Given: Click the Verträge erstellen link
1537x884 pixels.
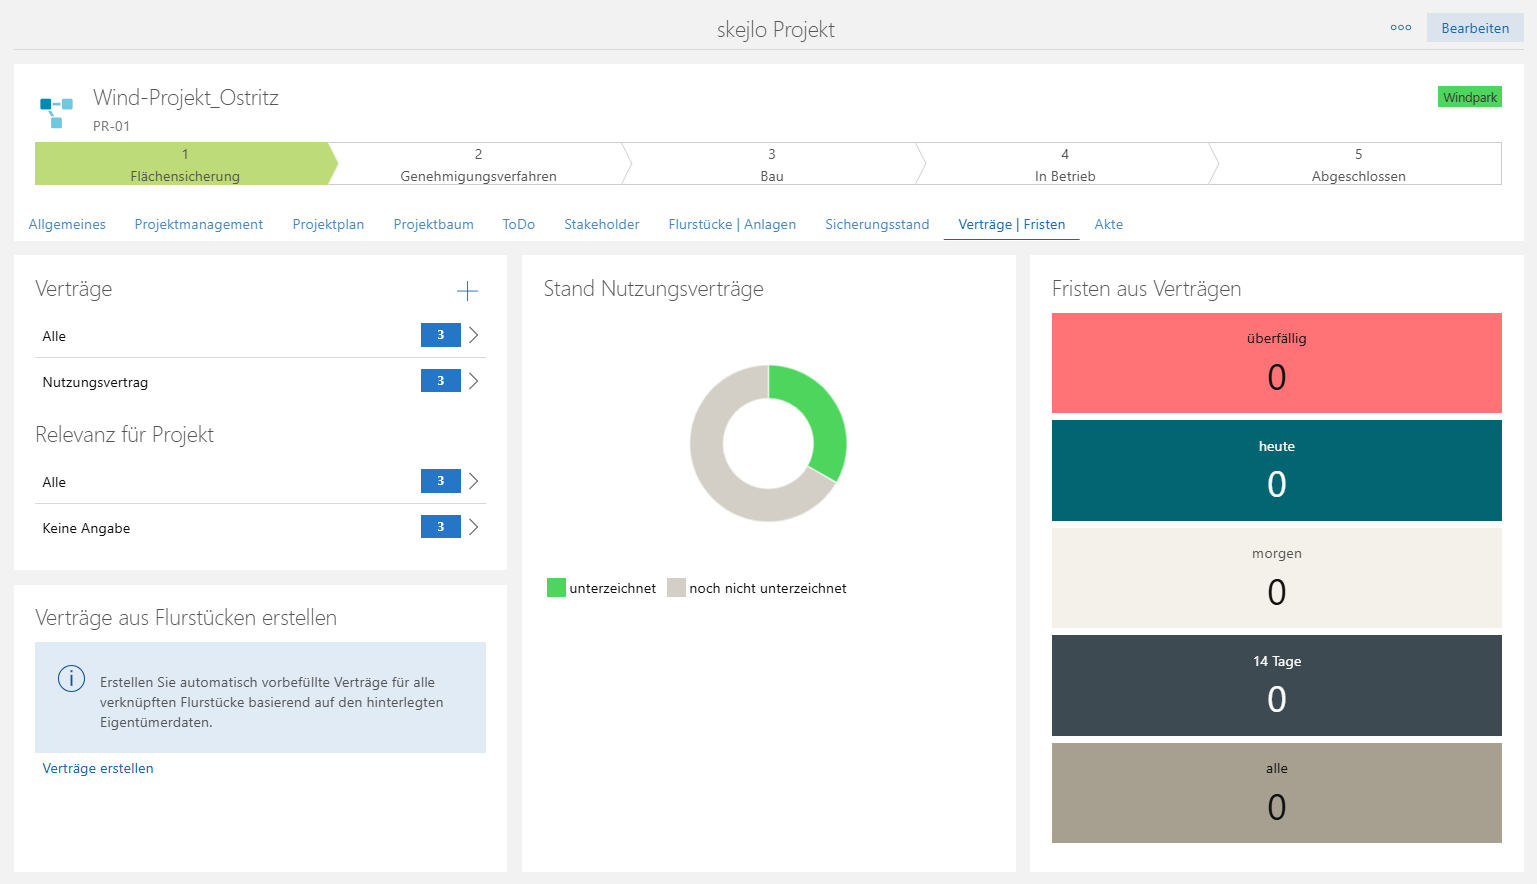Looking at the screenshot, I should pos(98,768).
